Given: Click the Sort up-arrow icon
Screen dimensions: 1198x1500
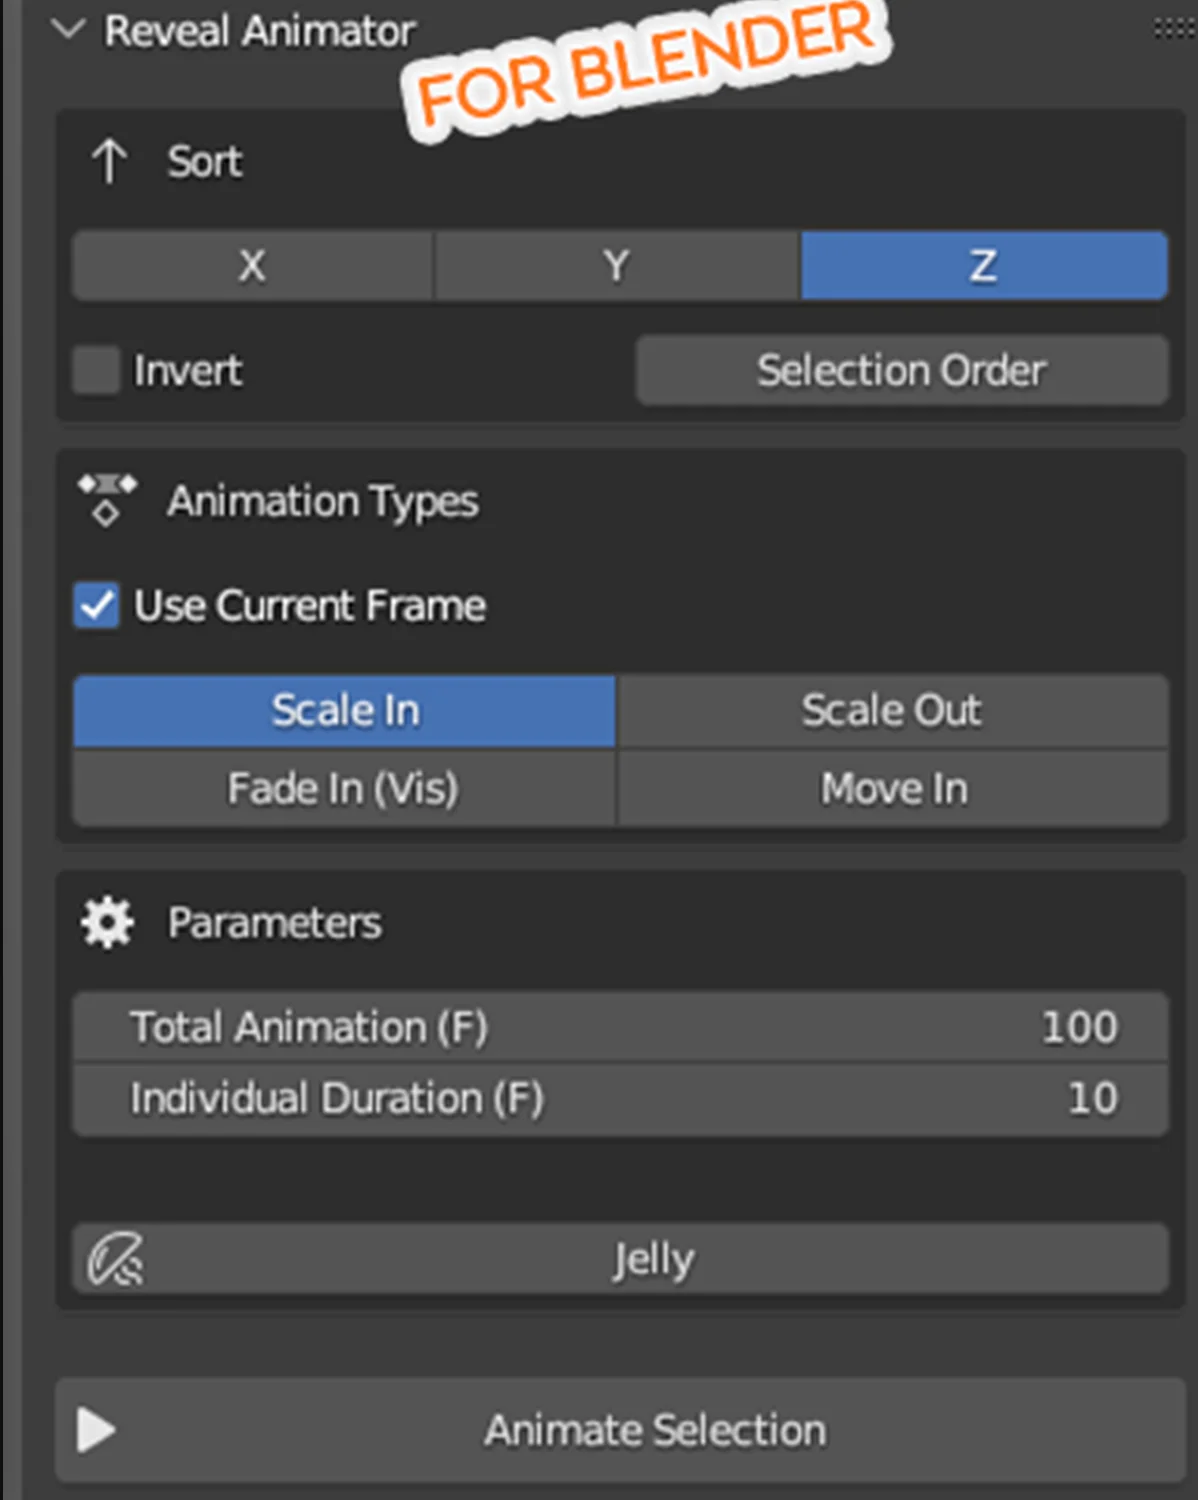Looking at the screenshot, I should pyautogui.click(x=109, y=161).
